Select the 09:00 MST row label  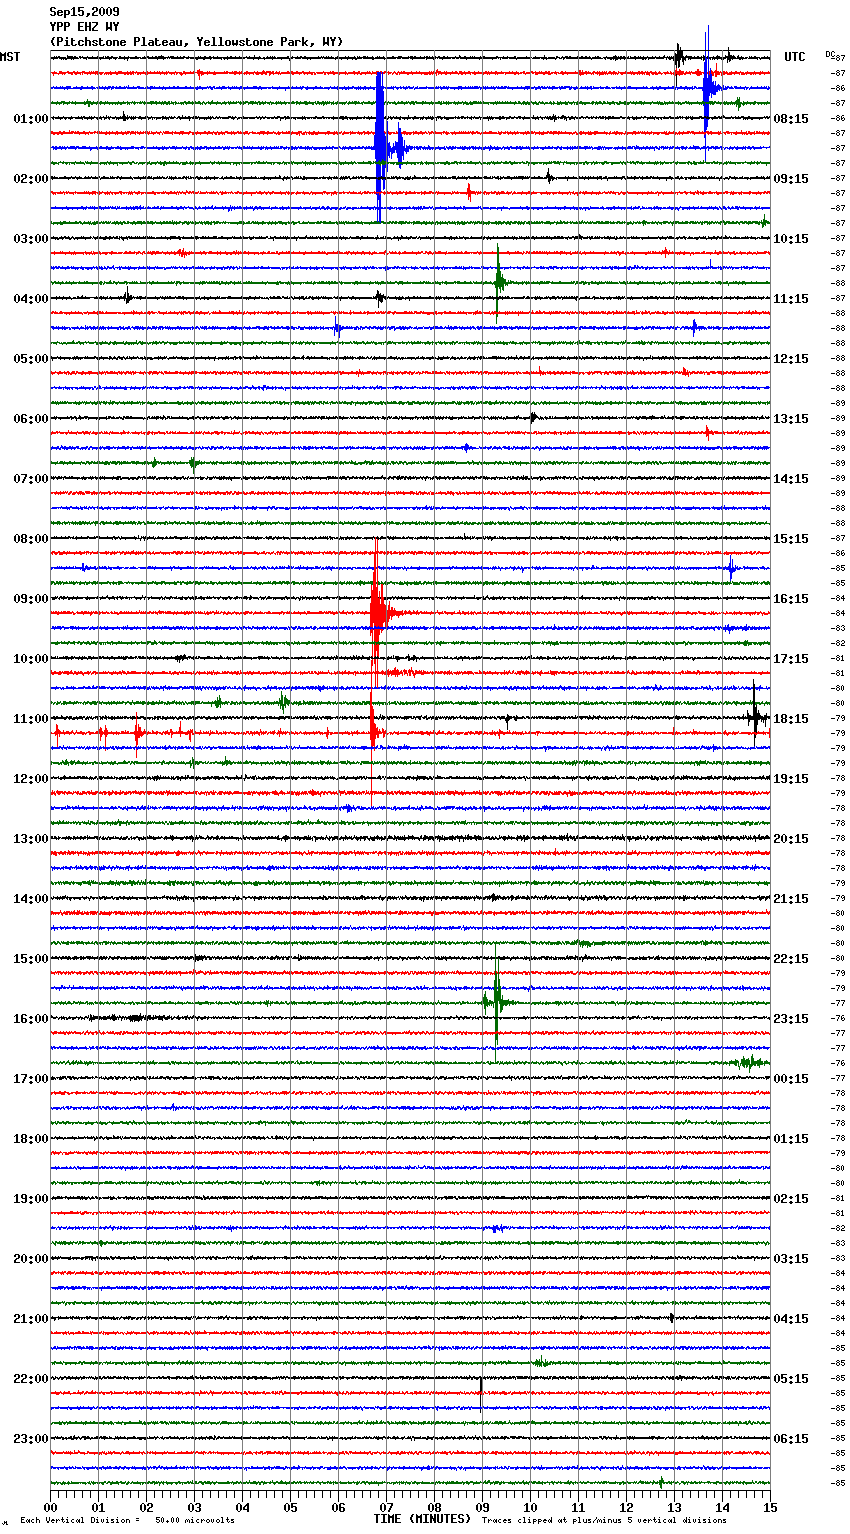pyautogui.click(x=30, y=599)
